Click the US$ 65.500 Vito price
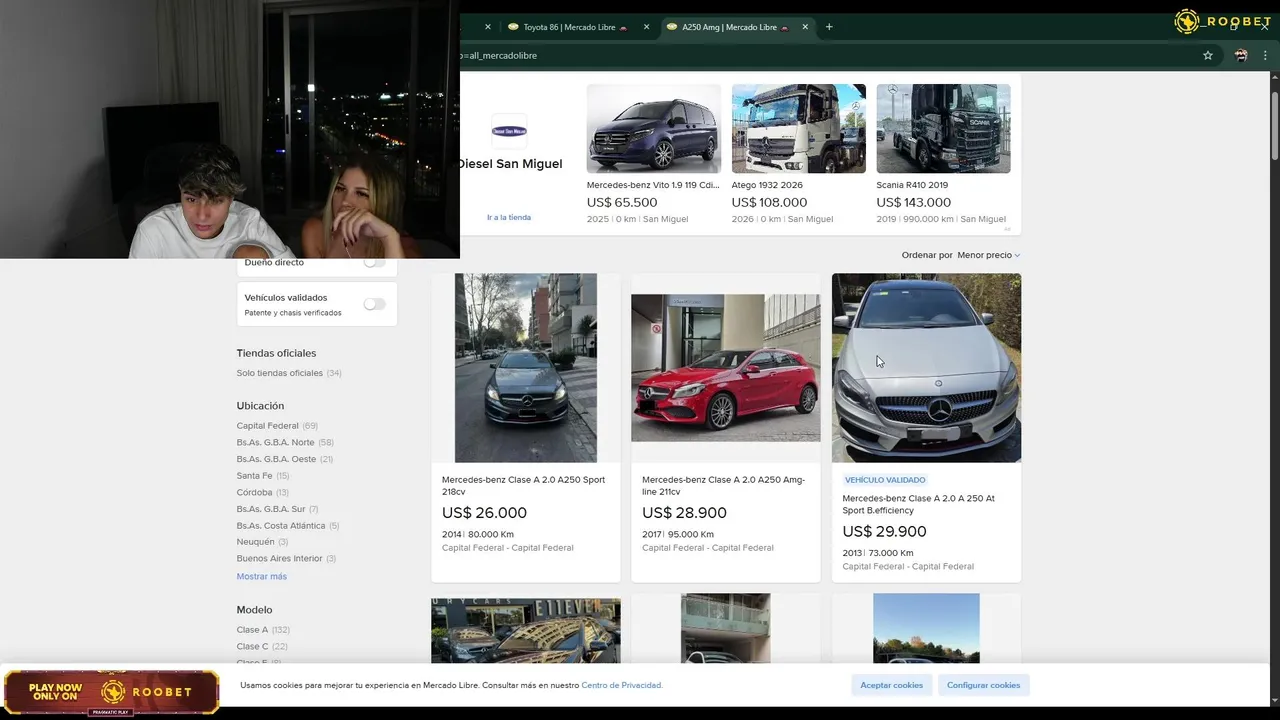Screen dimensions: 1280x720 [622, 202]
